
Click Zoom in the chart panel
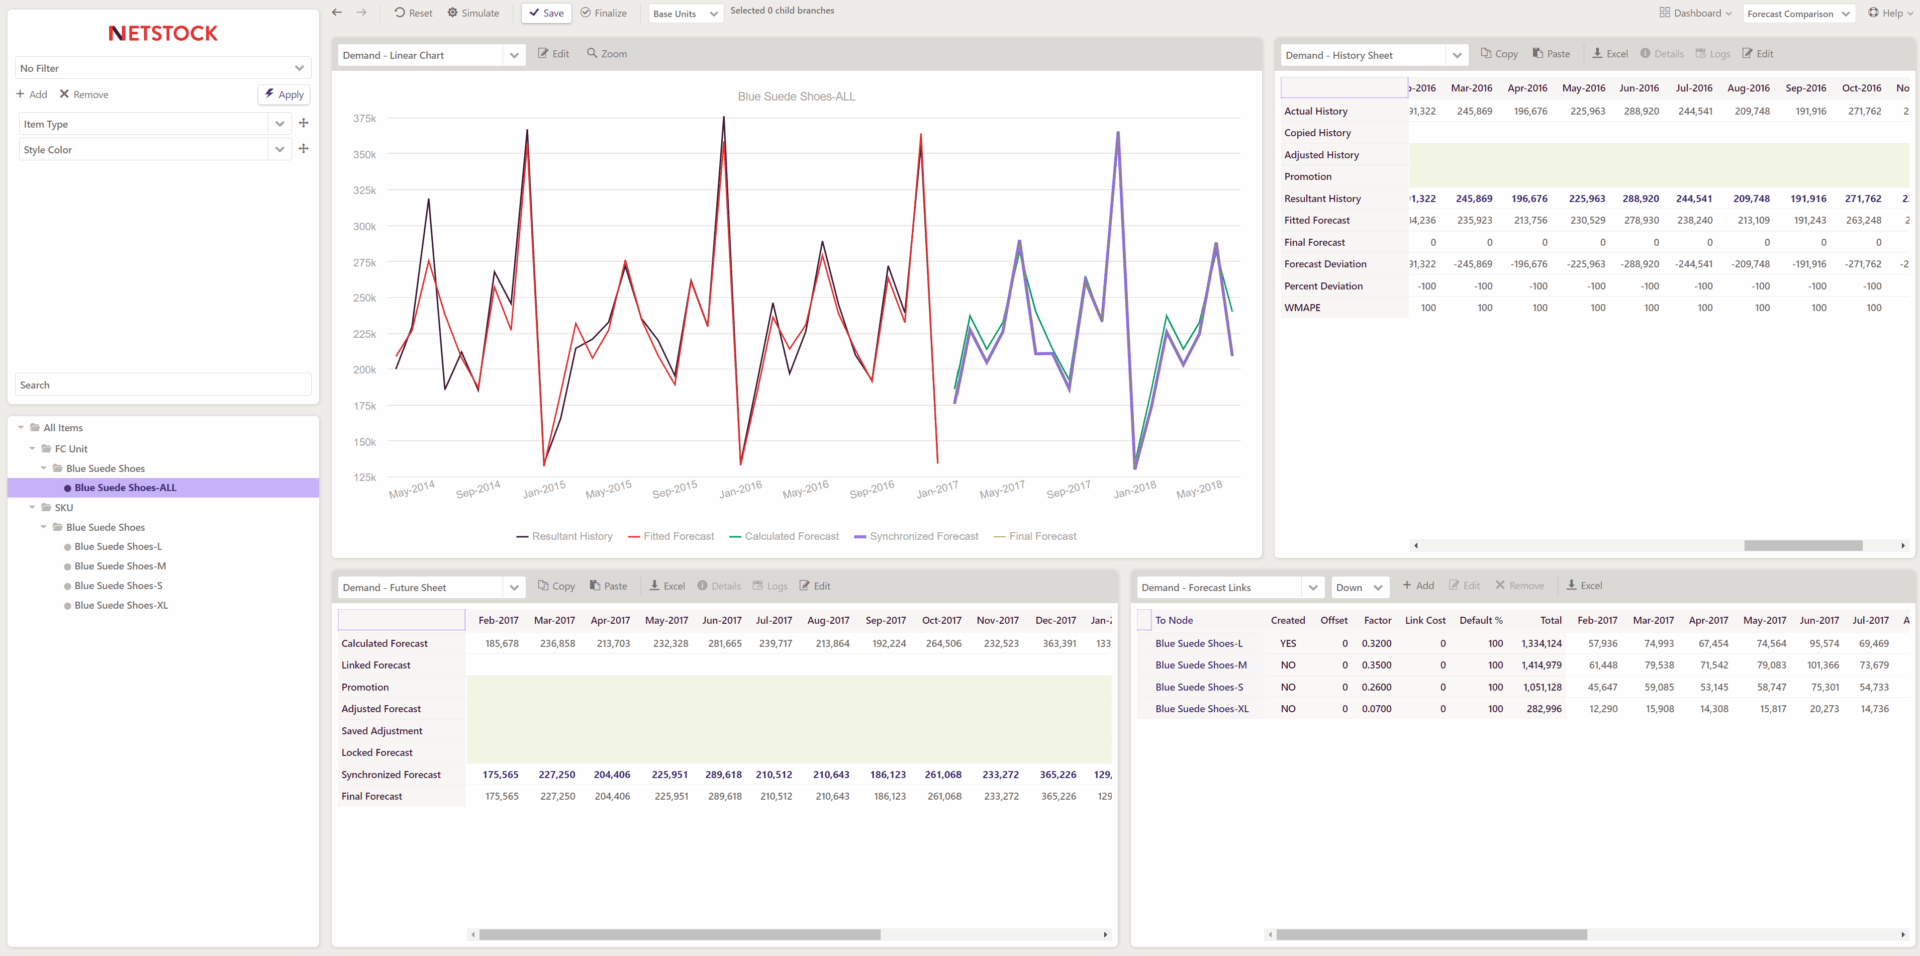coord(607,54)
